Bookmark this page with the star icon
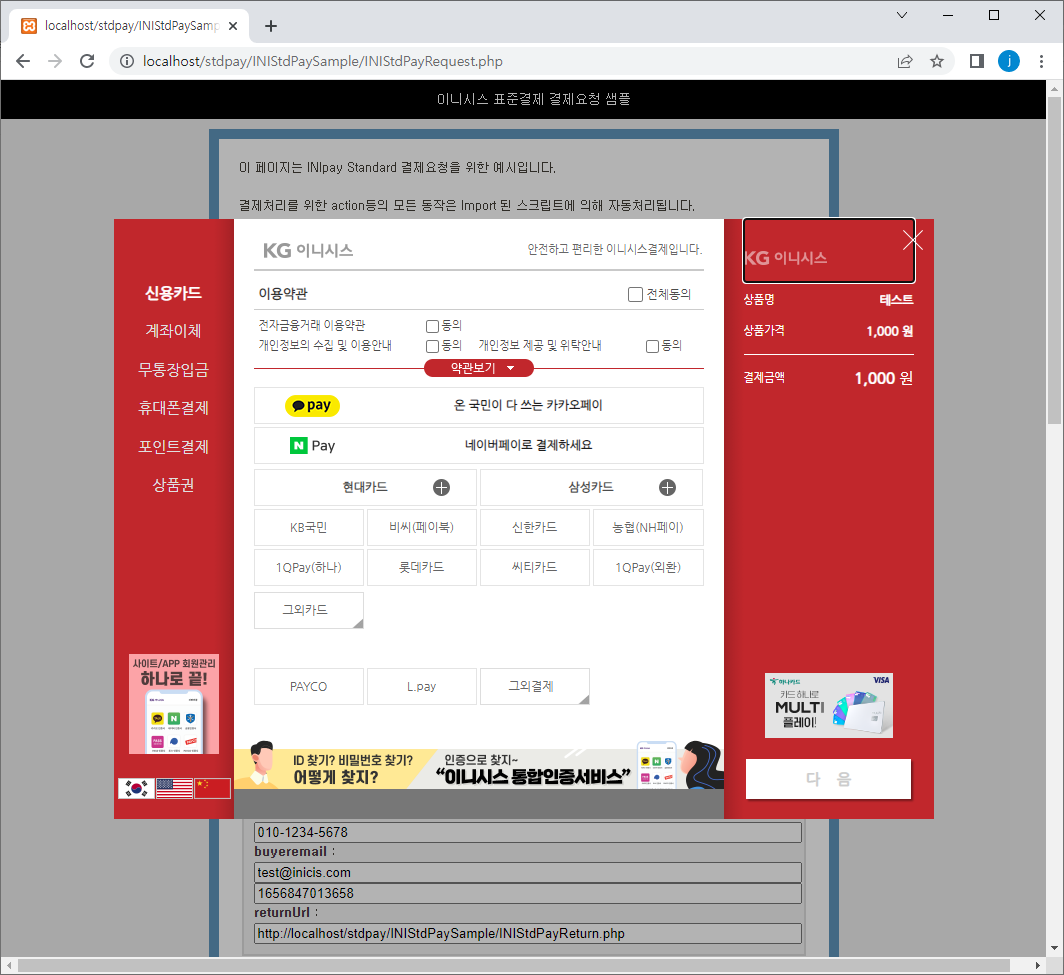The image size is (1064, 975). [936, 61]
